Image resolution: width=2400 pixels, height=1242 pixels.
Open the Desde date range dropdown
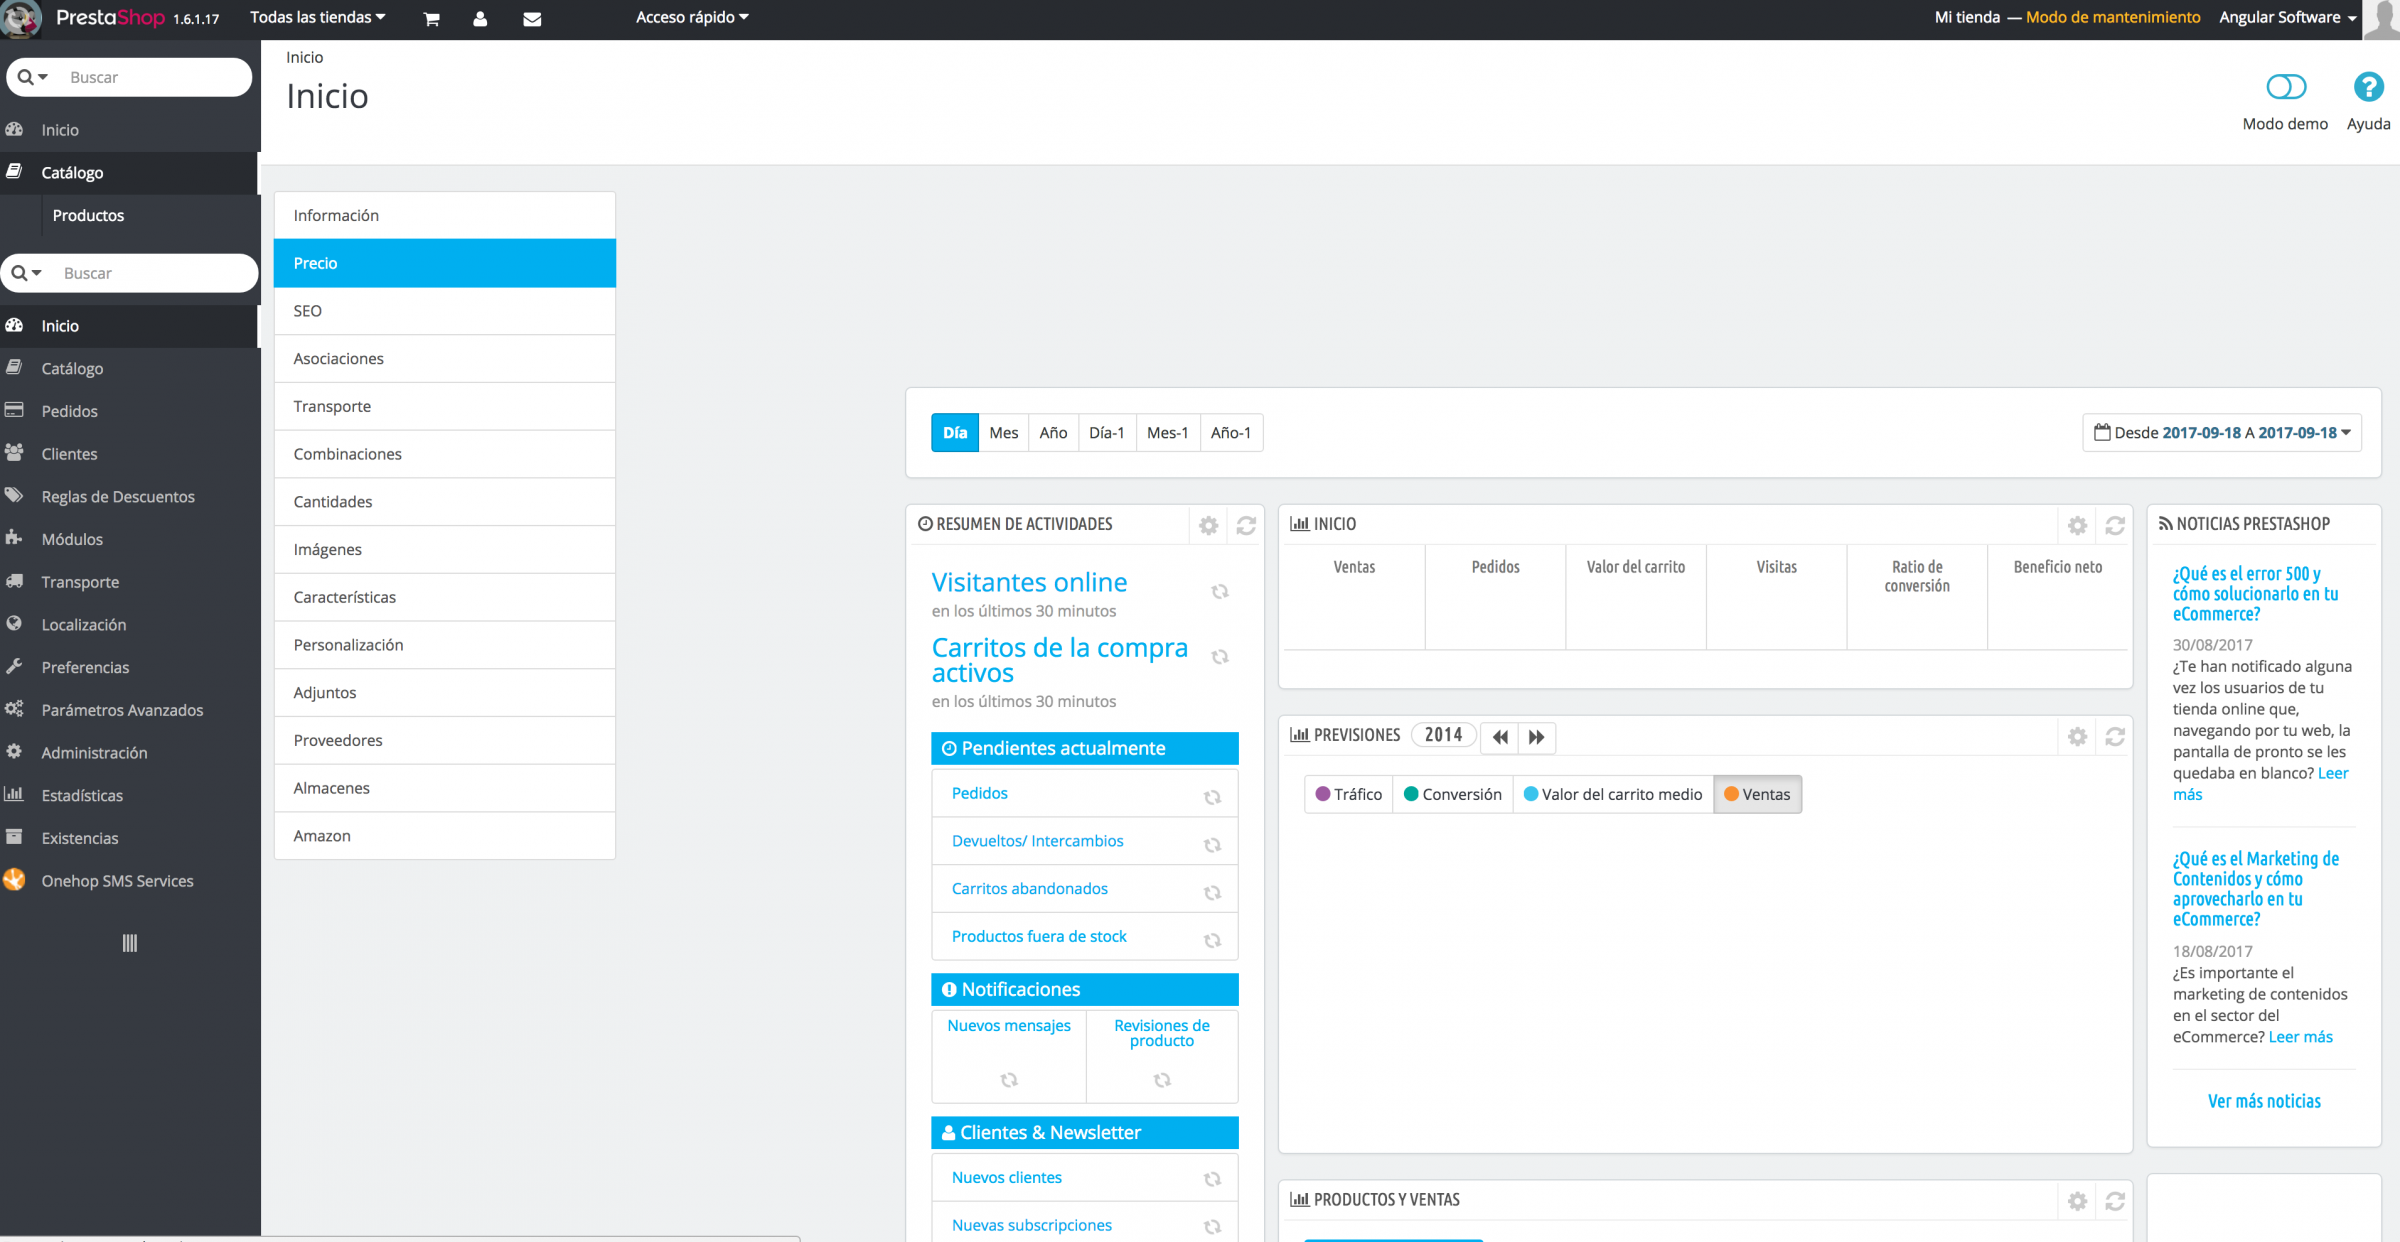[x=2222, y=433]
